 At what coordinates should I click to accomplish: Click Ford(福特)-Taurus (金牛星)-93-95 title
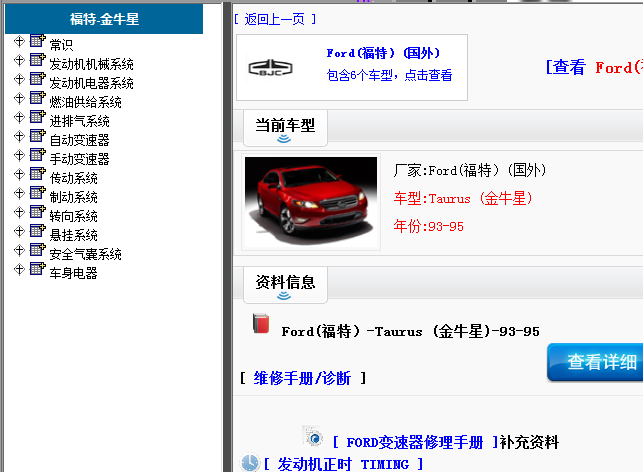pyautogui.click(x=410, y=331)
